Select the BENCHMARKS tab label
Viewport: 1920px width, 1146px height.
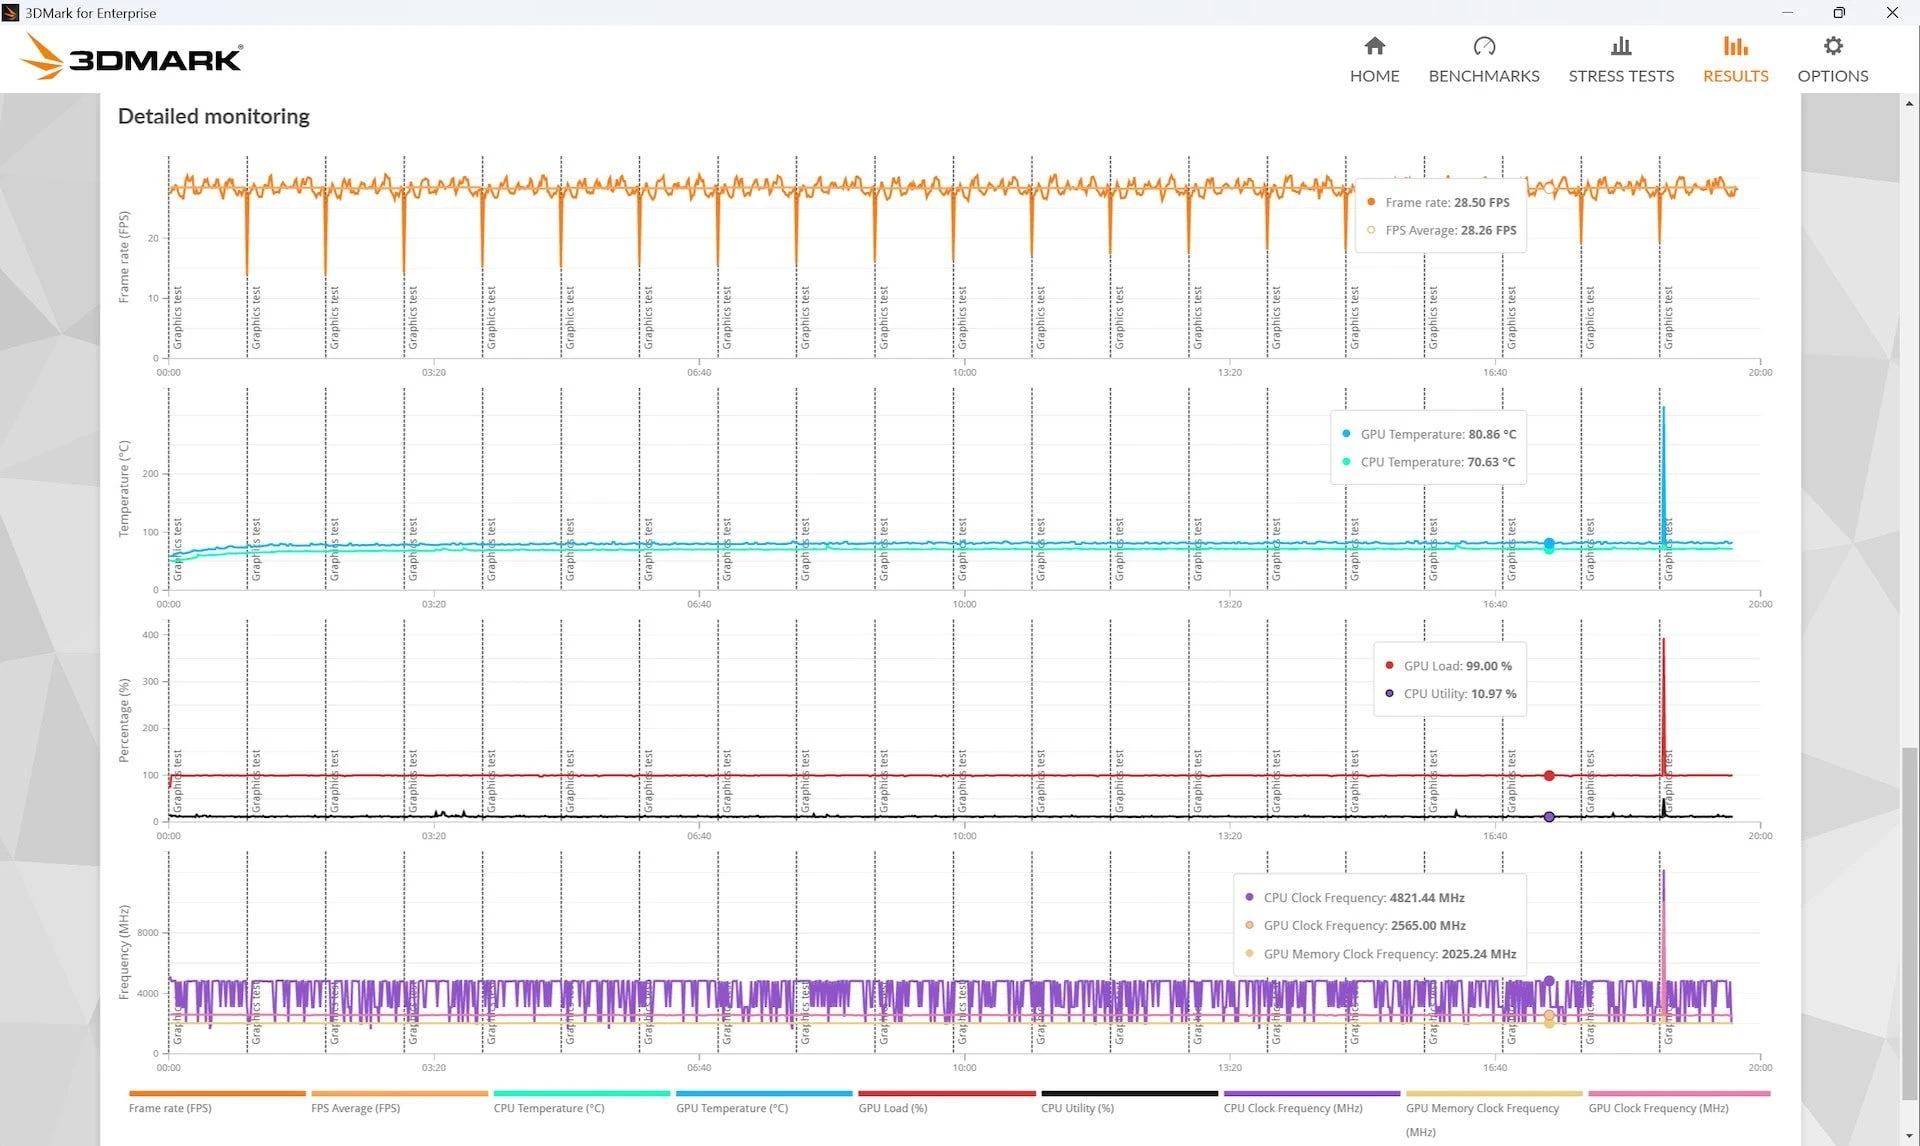point(1483,76)
